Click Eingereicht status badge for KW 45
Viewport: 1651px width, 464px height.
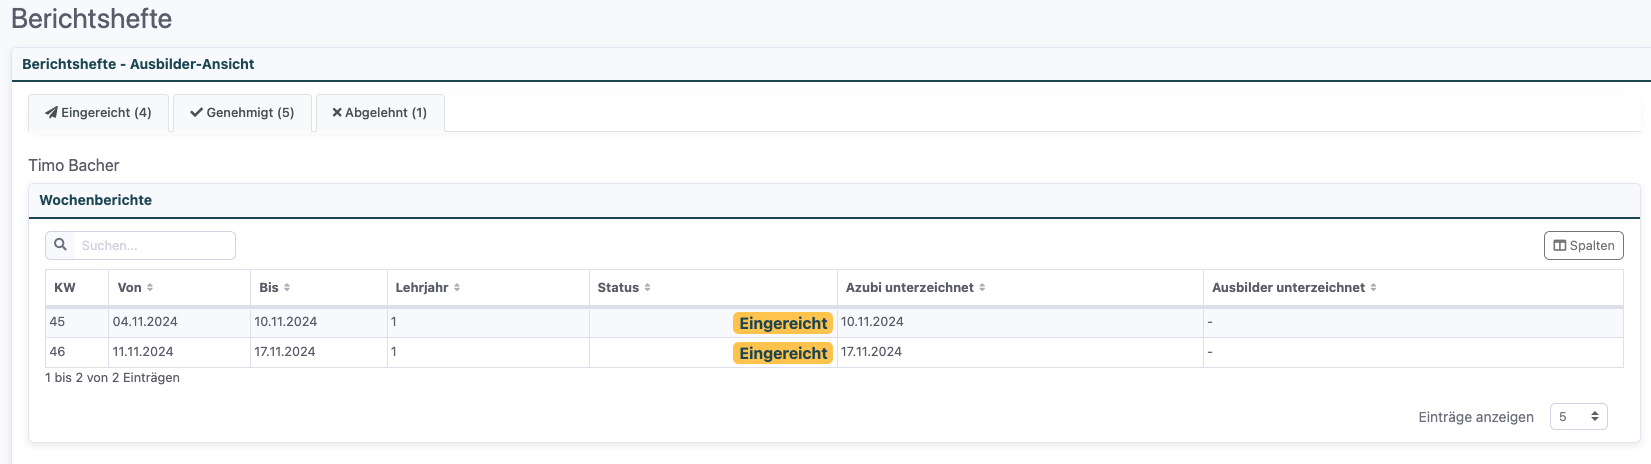click(783, 323)
